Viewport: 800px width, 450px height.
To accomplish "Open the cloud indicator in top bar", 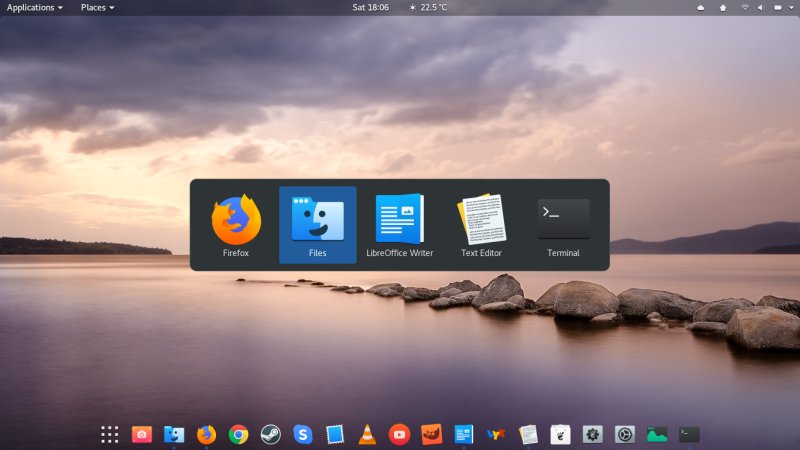I will pos(700,7).
